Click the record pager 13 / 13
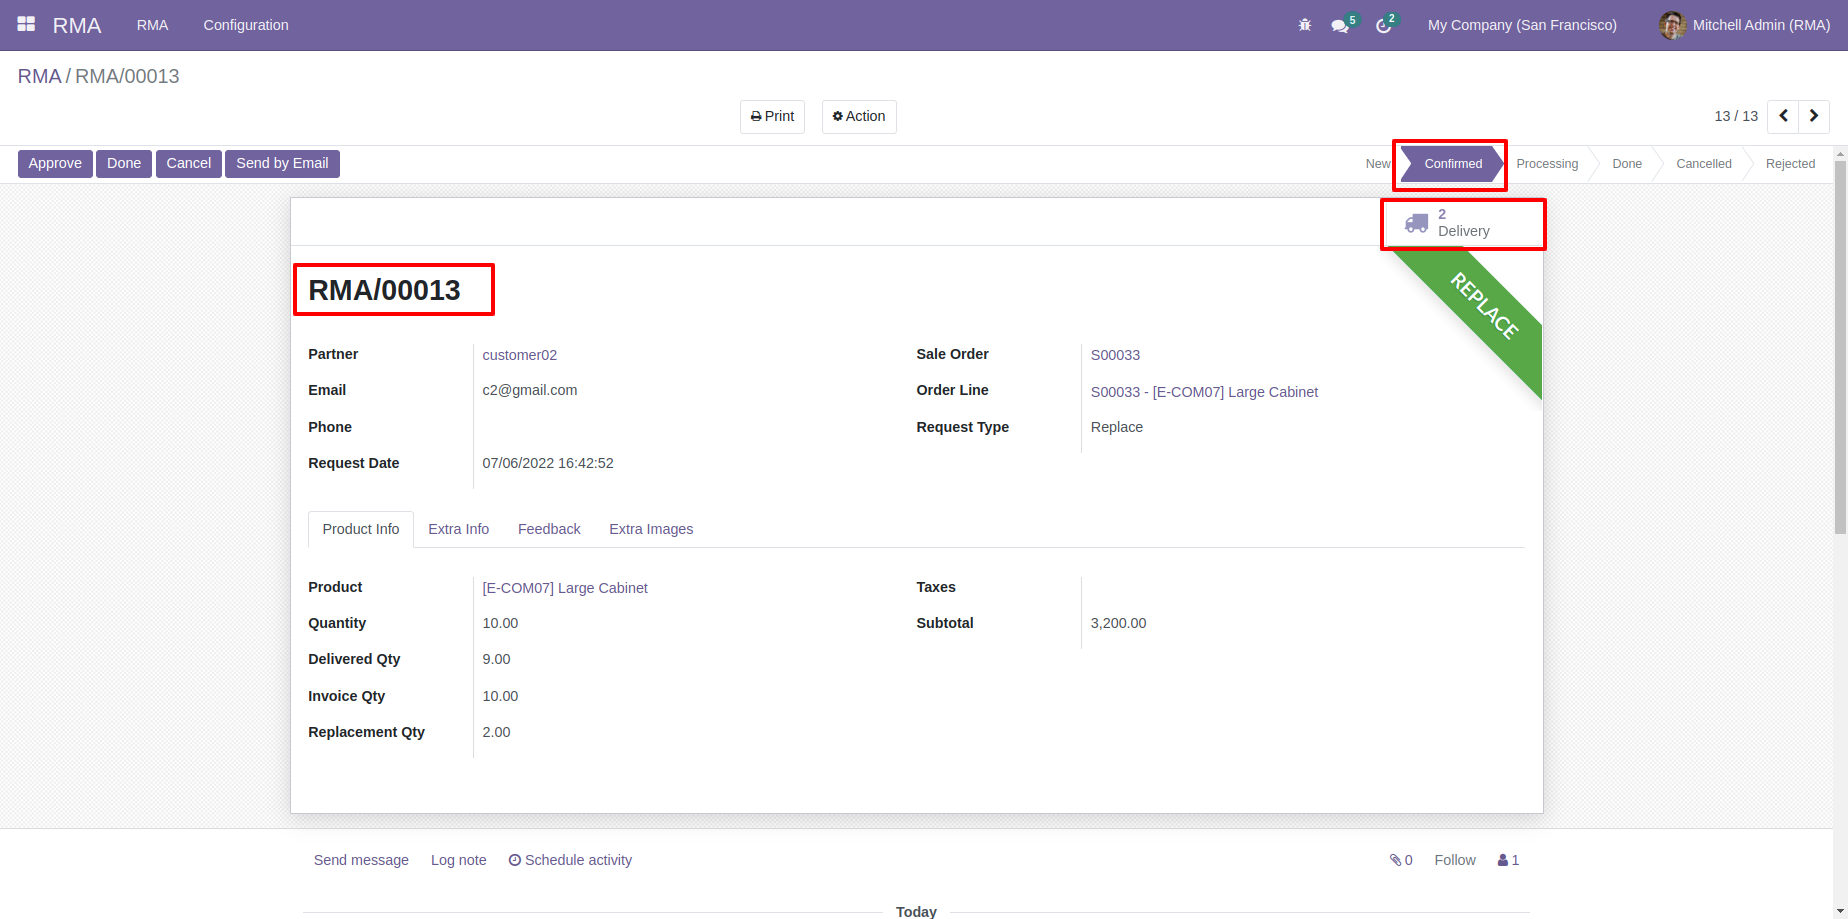 1736,116
